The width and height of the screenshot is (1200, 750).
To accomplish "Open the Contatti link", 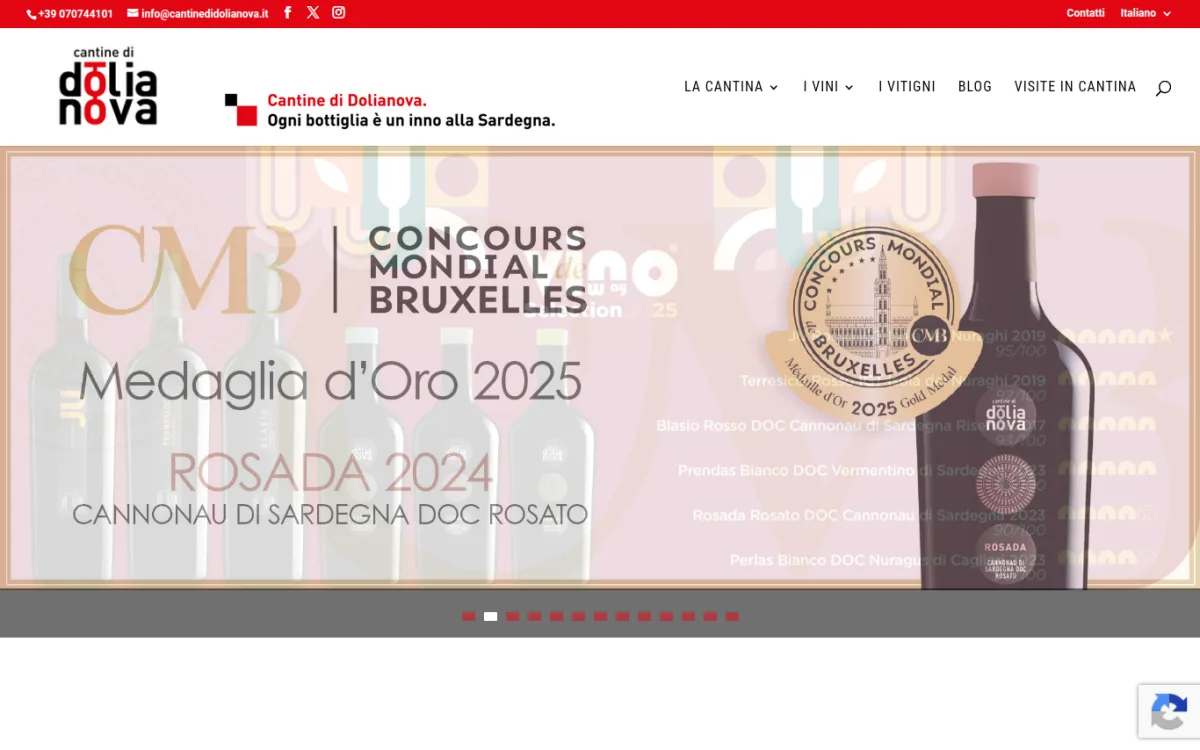I will pos(1085,13).
